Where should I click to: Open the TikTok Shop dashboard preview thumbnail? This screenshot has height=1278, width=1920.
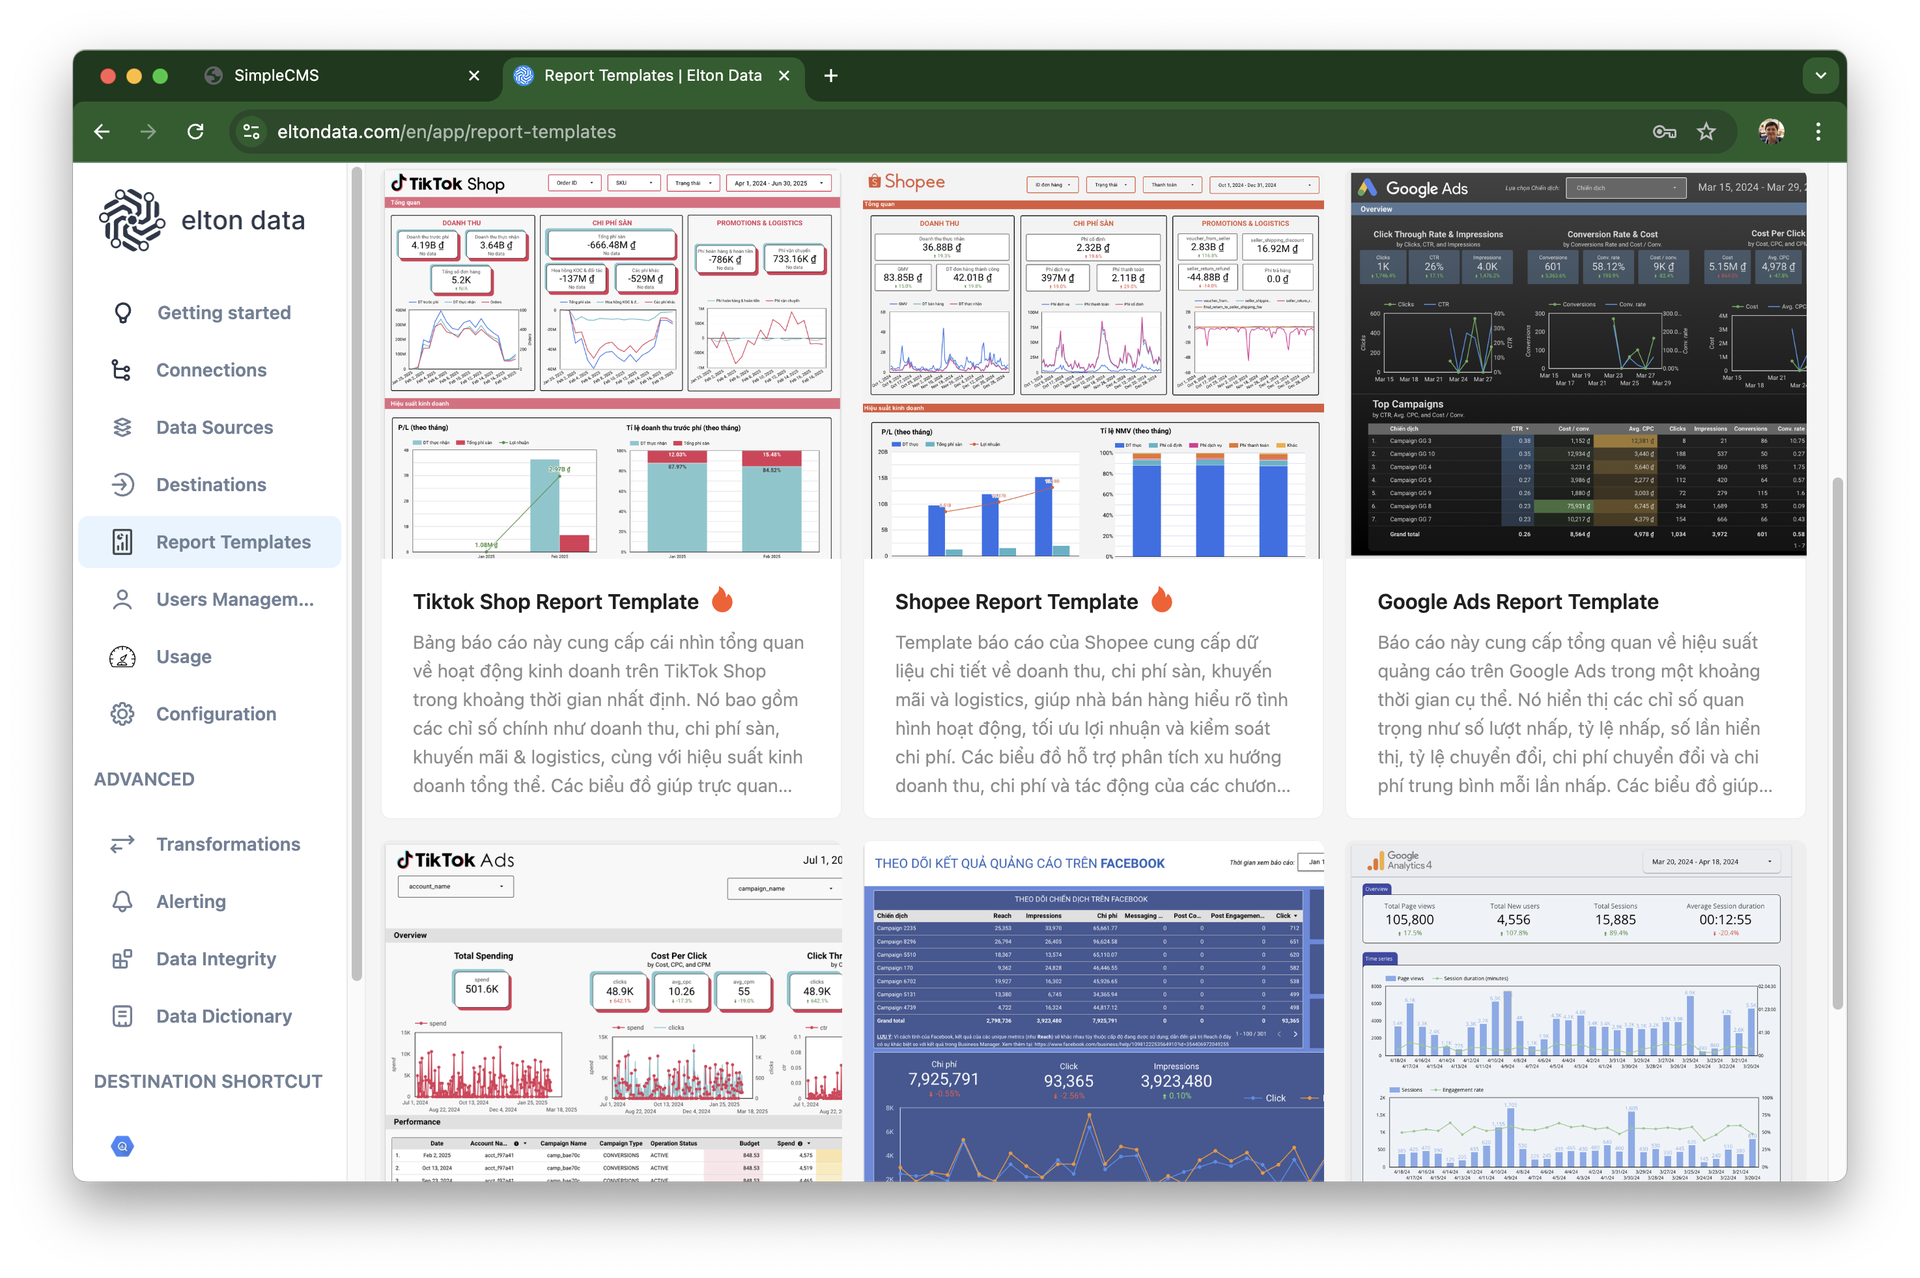point(612,364)
